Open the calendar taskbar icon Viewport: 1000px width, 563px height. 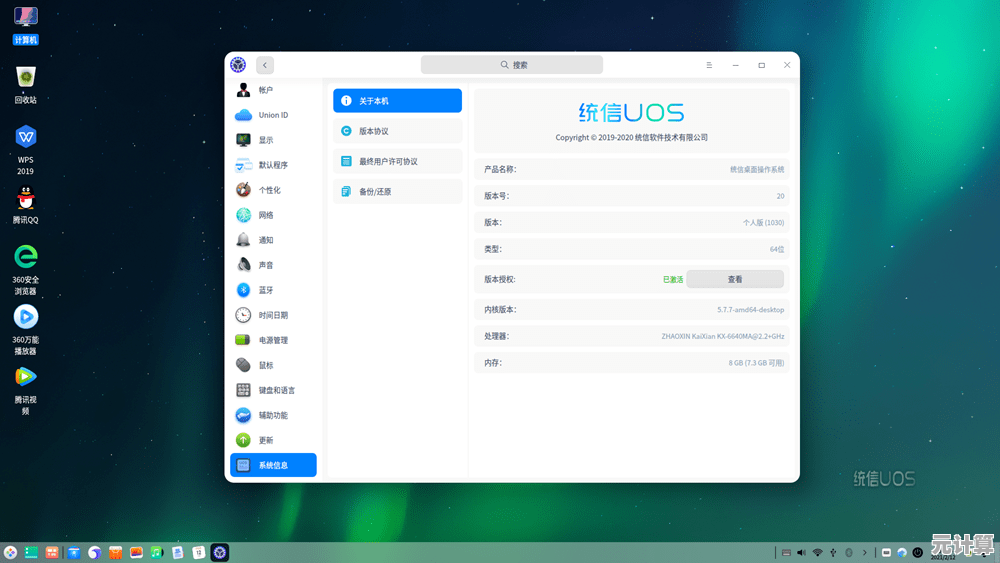(198, 552)
